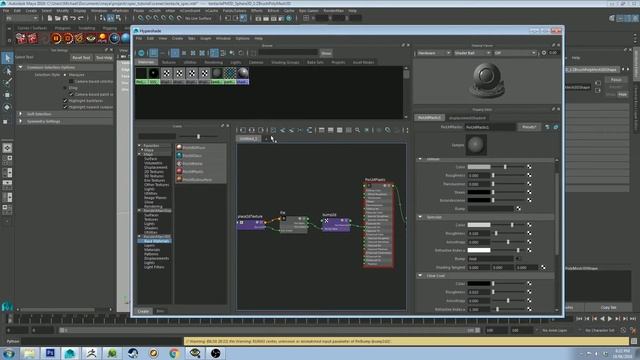Switch to the Textures tab in Browser
This screenshot has height=360, width=640.
[x=169, y=62]
